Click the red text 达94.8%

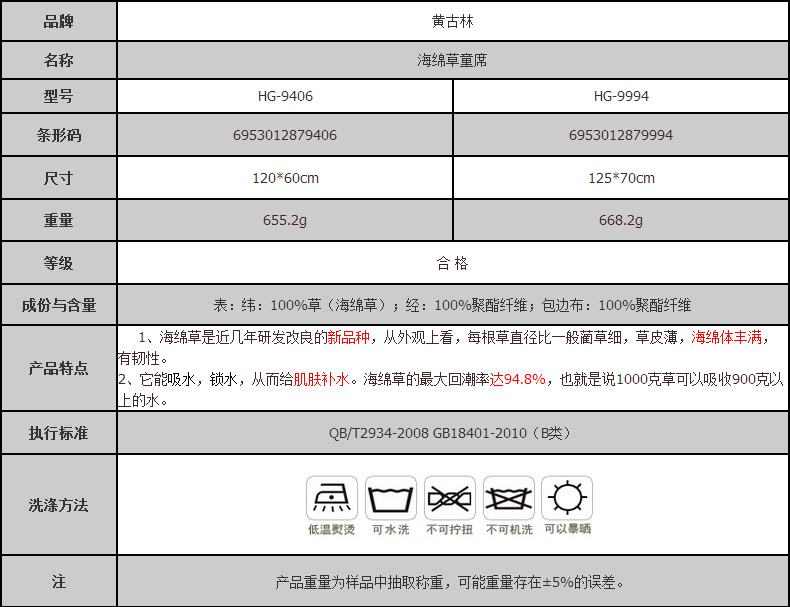517,379
